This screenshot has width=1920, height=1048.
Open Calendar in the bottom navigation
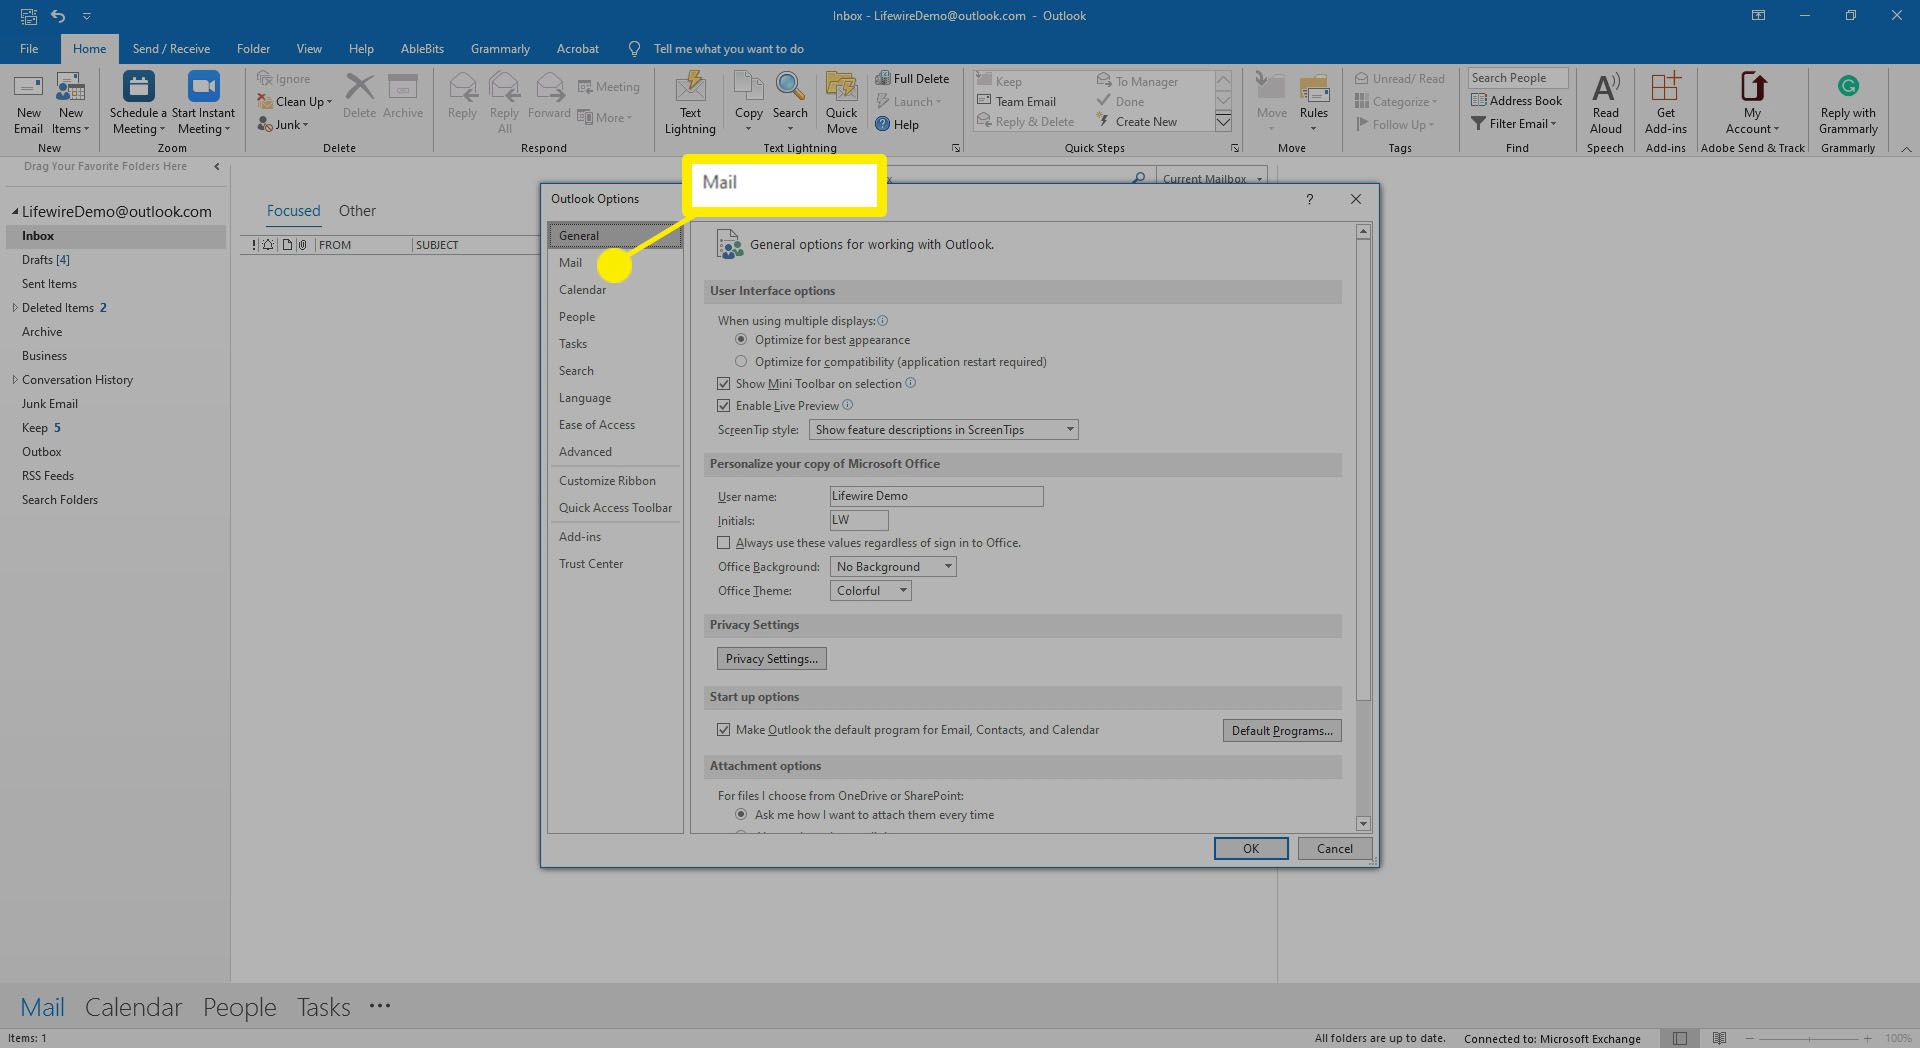pos(133,1007)
